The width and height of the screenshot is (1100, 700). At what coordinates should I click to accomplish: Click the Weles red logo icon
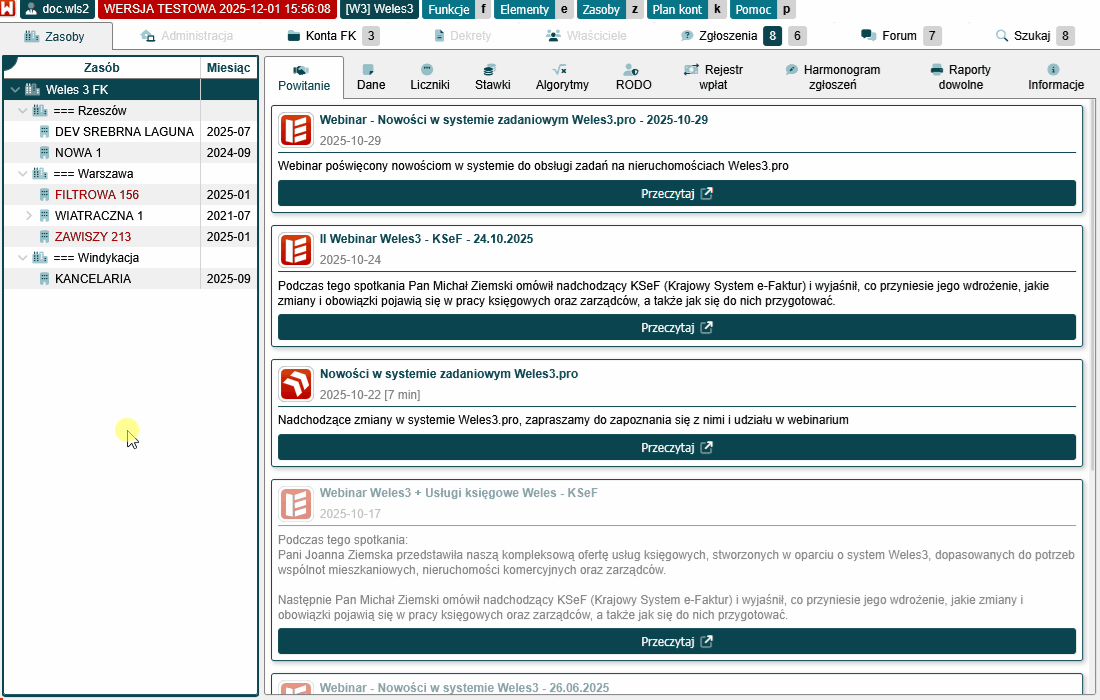tap(8, 8)
